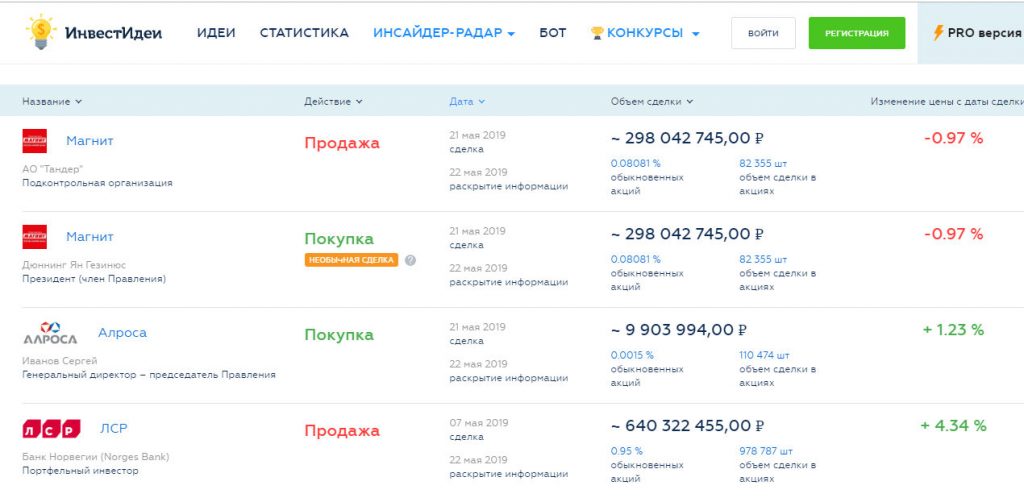Open the Алроса company link
1024x498 pixels.
122,333
